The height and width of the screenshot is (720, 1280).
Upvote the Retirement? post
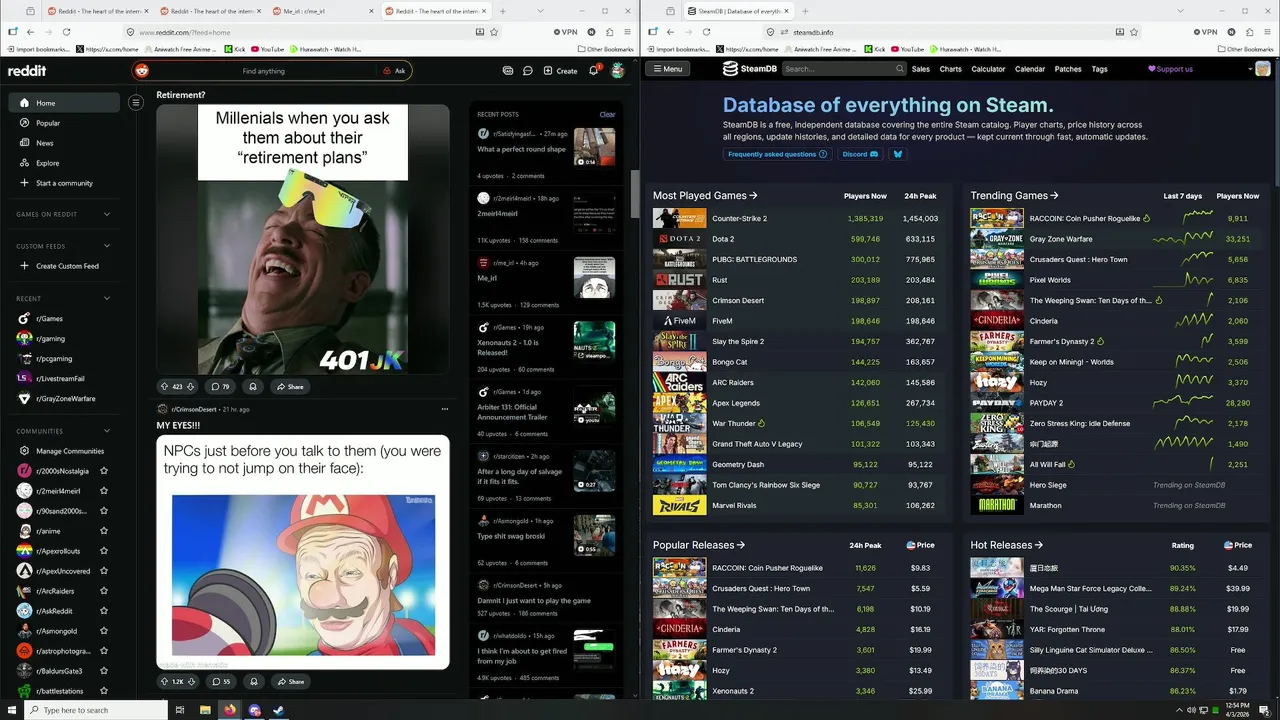(x=165, y=386)
